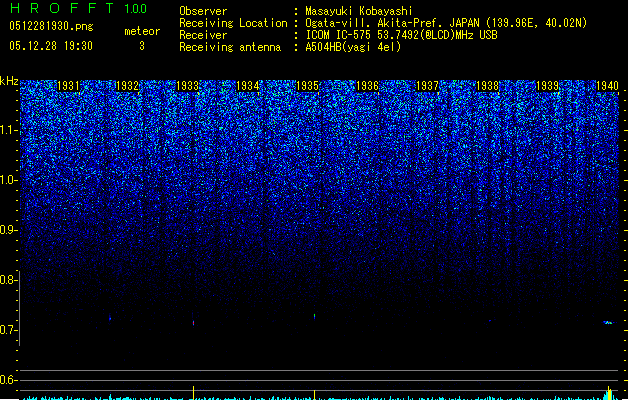629x400 pixels.
Task: Click the 1936 time marker
Action: tap(367, 86)
